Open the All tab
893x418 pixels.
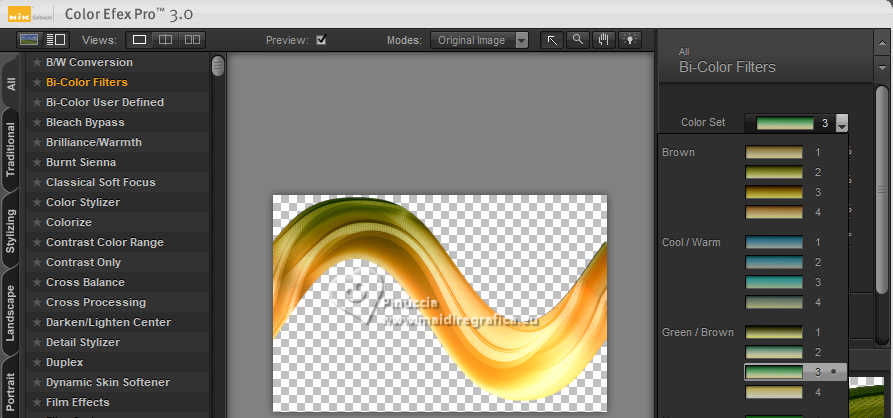[11, 83]
